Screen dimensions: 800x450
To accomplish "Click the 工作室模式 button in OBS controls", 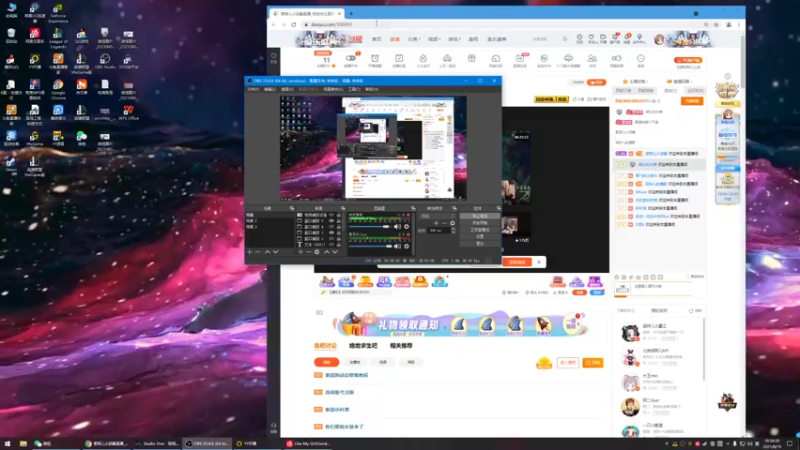I will tap(480, 230).
